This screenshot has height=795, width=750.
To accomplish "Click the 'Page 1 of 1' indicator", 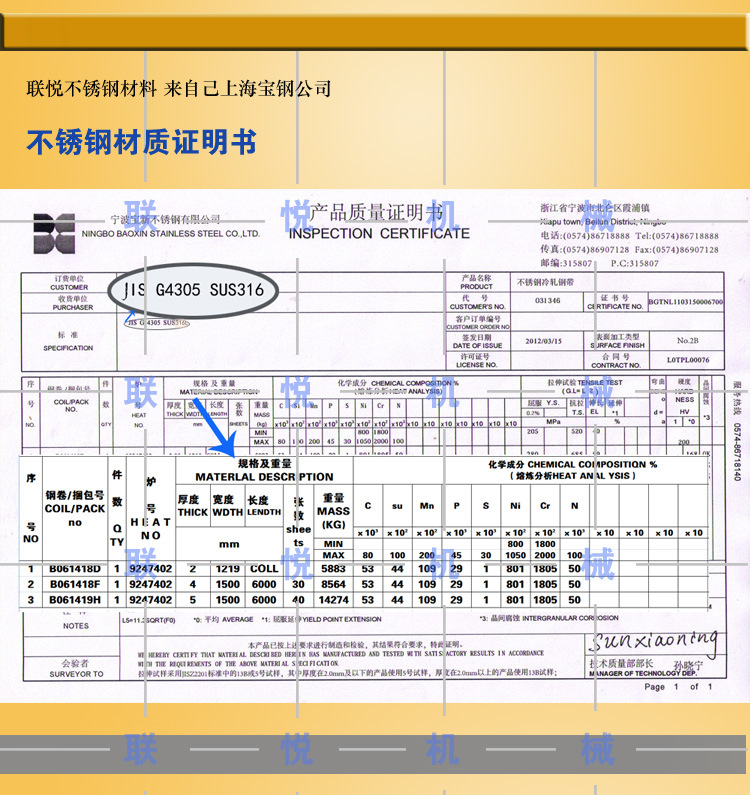I will pyautogui.click(x=678, y=686).
